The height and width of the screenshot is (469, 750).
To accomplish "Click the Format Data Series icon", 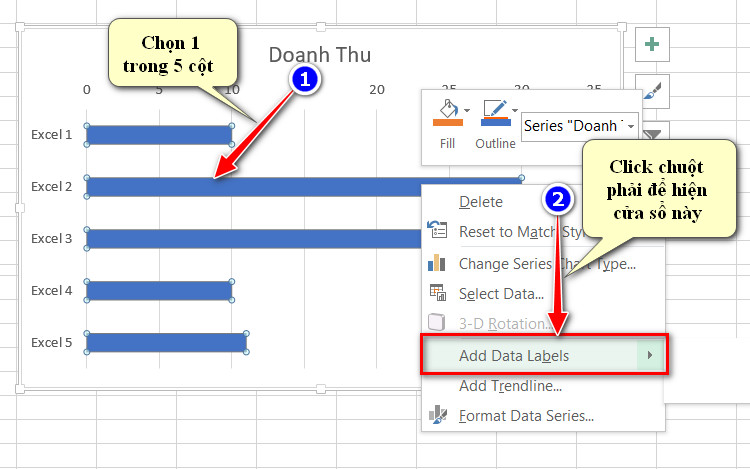I will tap(438, 414).
